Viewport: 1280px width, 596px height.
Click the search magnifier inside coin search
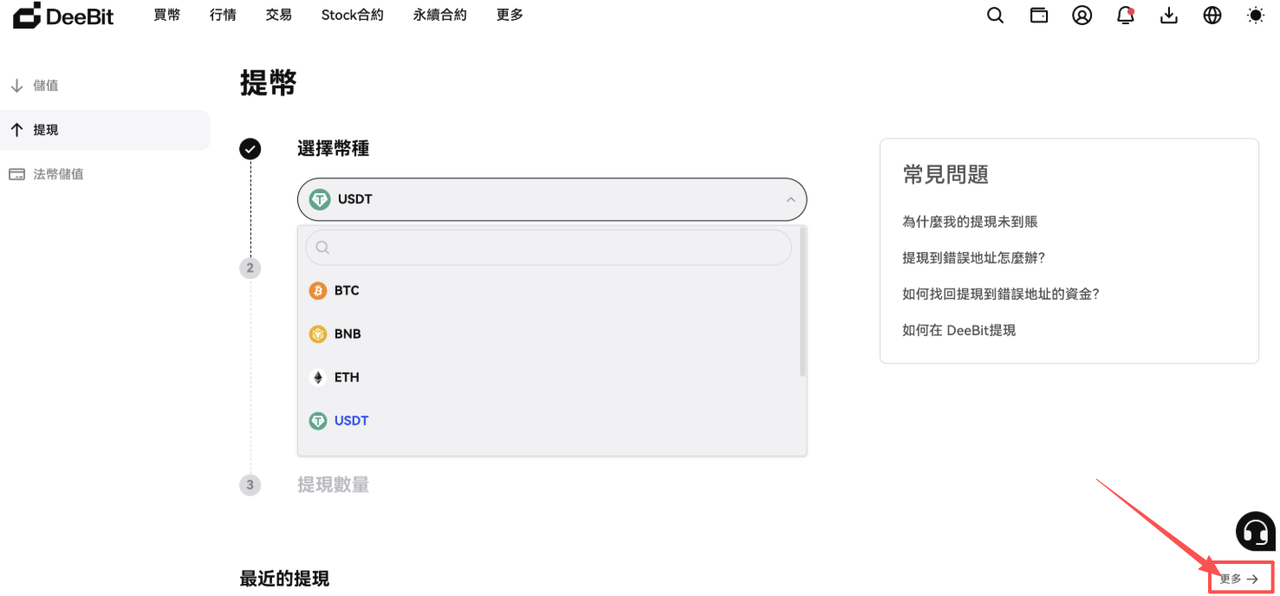pyautogui.click(x=322, y=248)
